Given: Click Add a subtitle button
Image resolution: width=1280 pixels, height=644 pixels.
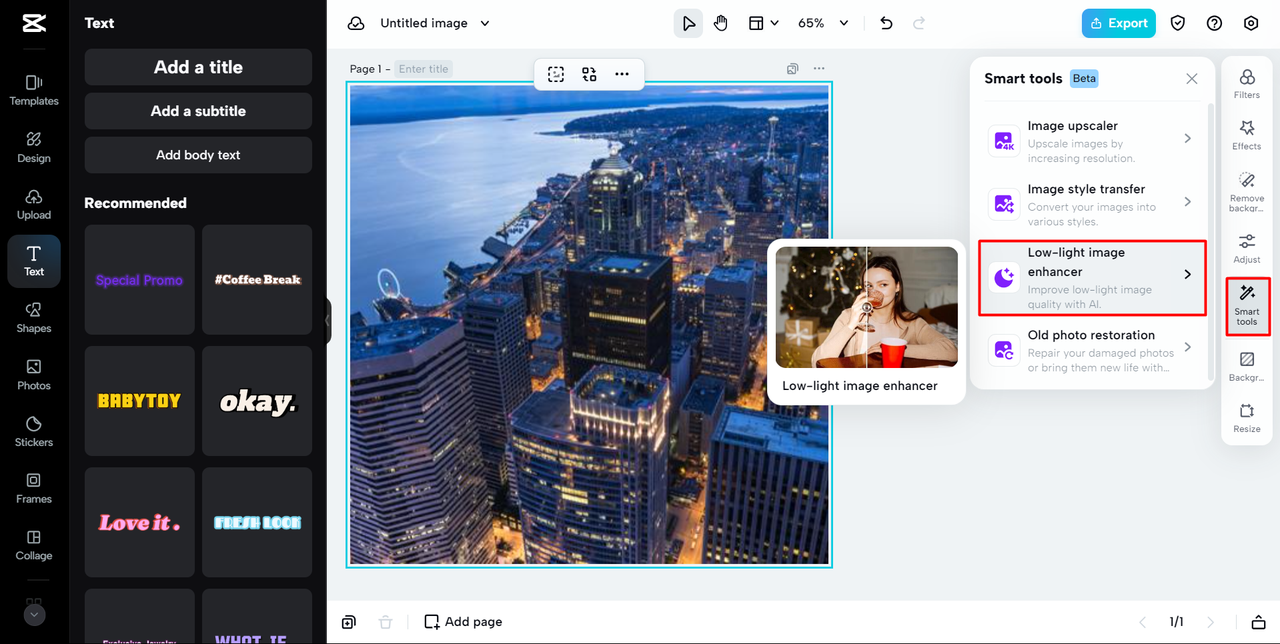Looking at the screenshot, I should [x=198, y=111].
